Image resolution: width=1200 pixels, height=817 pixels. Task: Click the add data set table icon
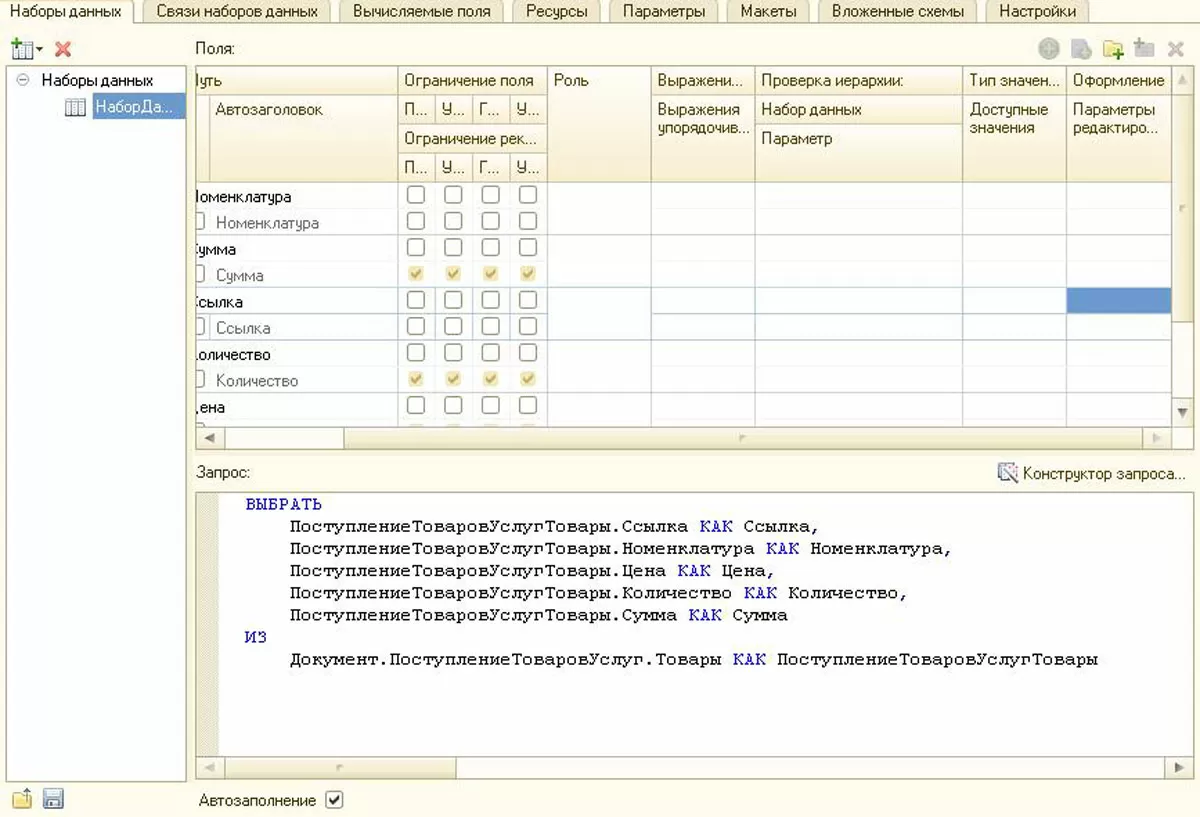click(21, 49)
